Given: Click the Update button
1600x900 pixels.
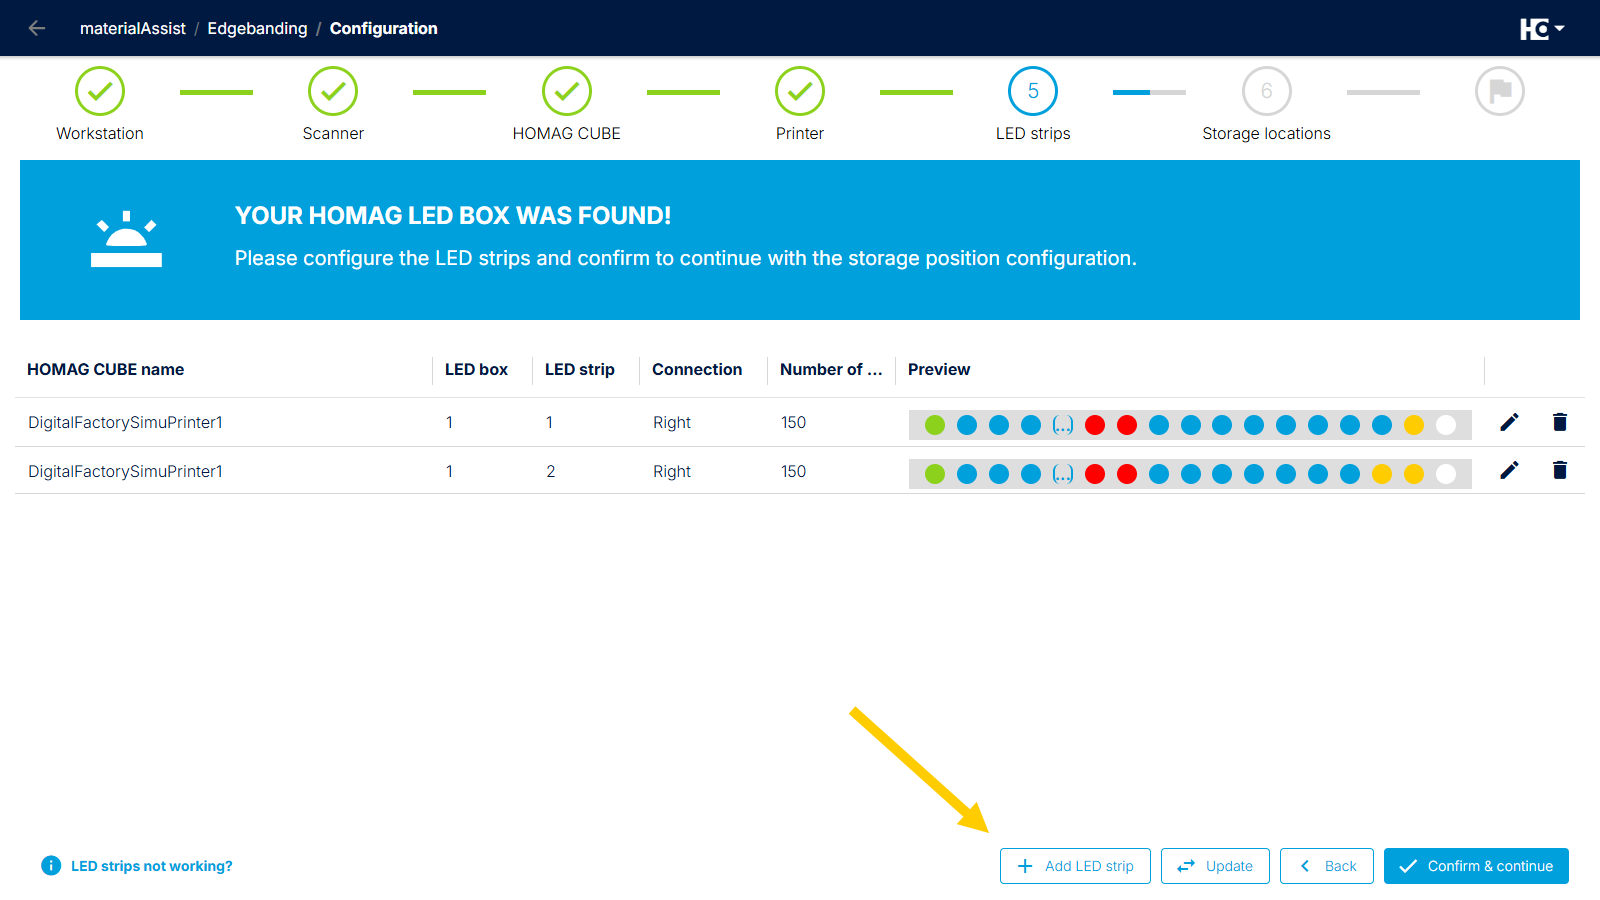Looking at the screenshot, I should 1215,866.
